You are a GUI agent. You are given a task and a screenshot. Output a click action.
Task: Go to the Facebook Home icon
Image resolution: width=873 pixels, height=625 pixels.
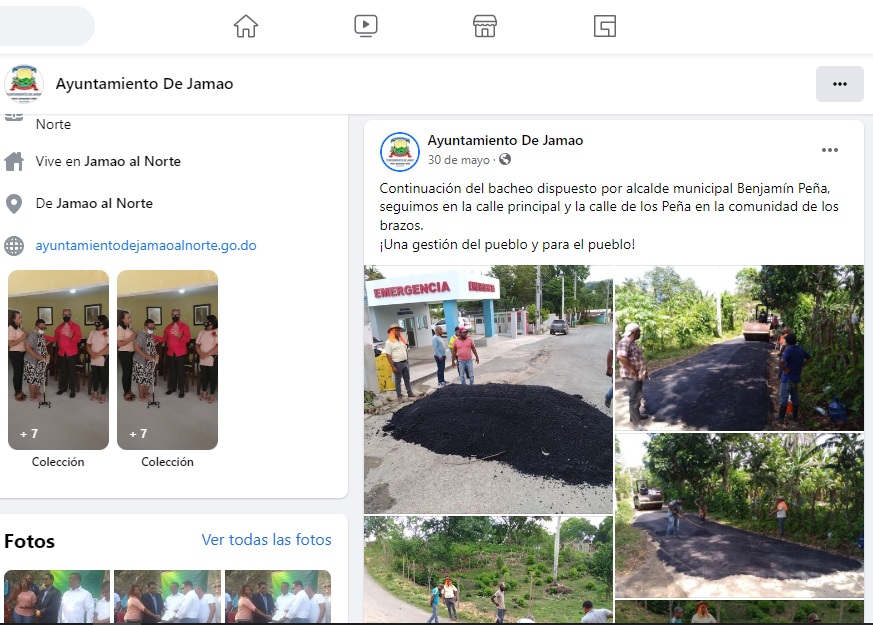246,26
